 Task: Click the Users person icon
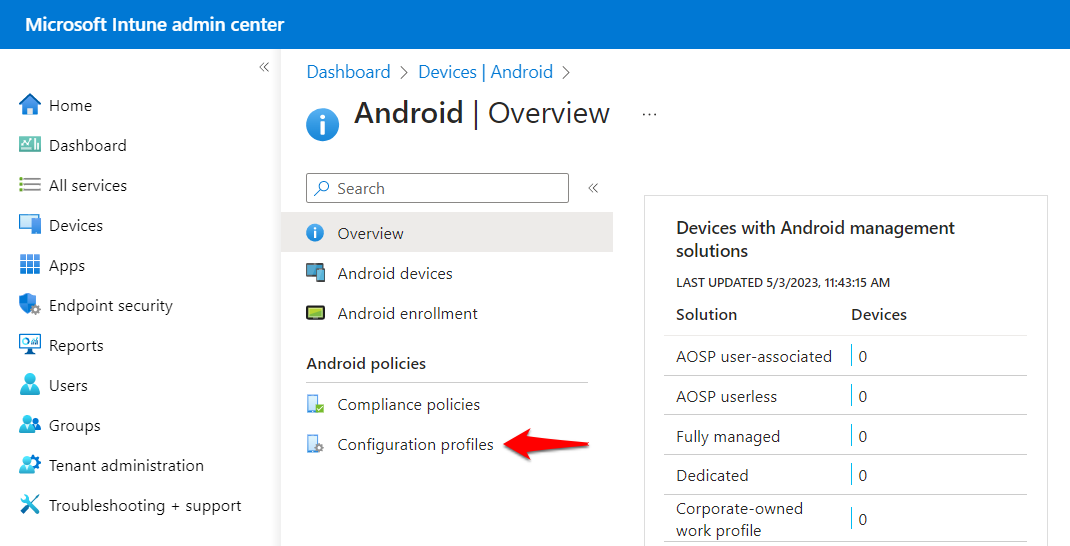click(x=30, y=385)
